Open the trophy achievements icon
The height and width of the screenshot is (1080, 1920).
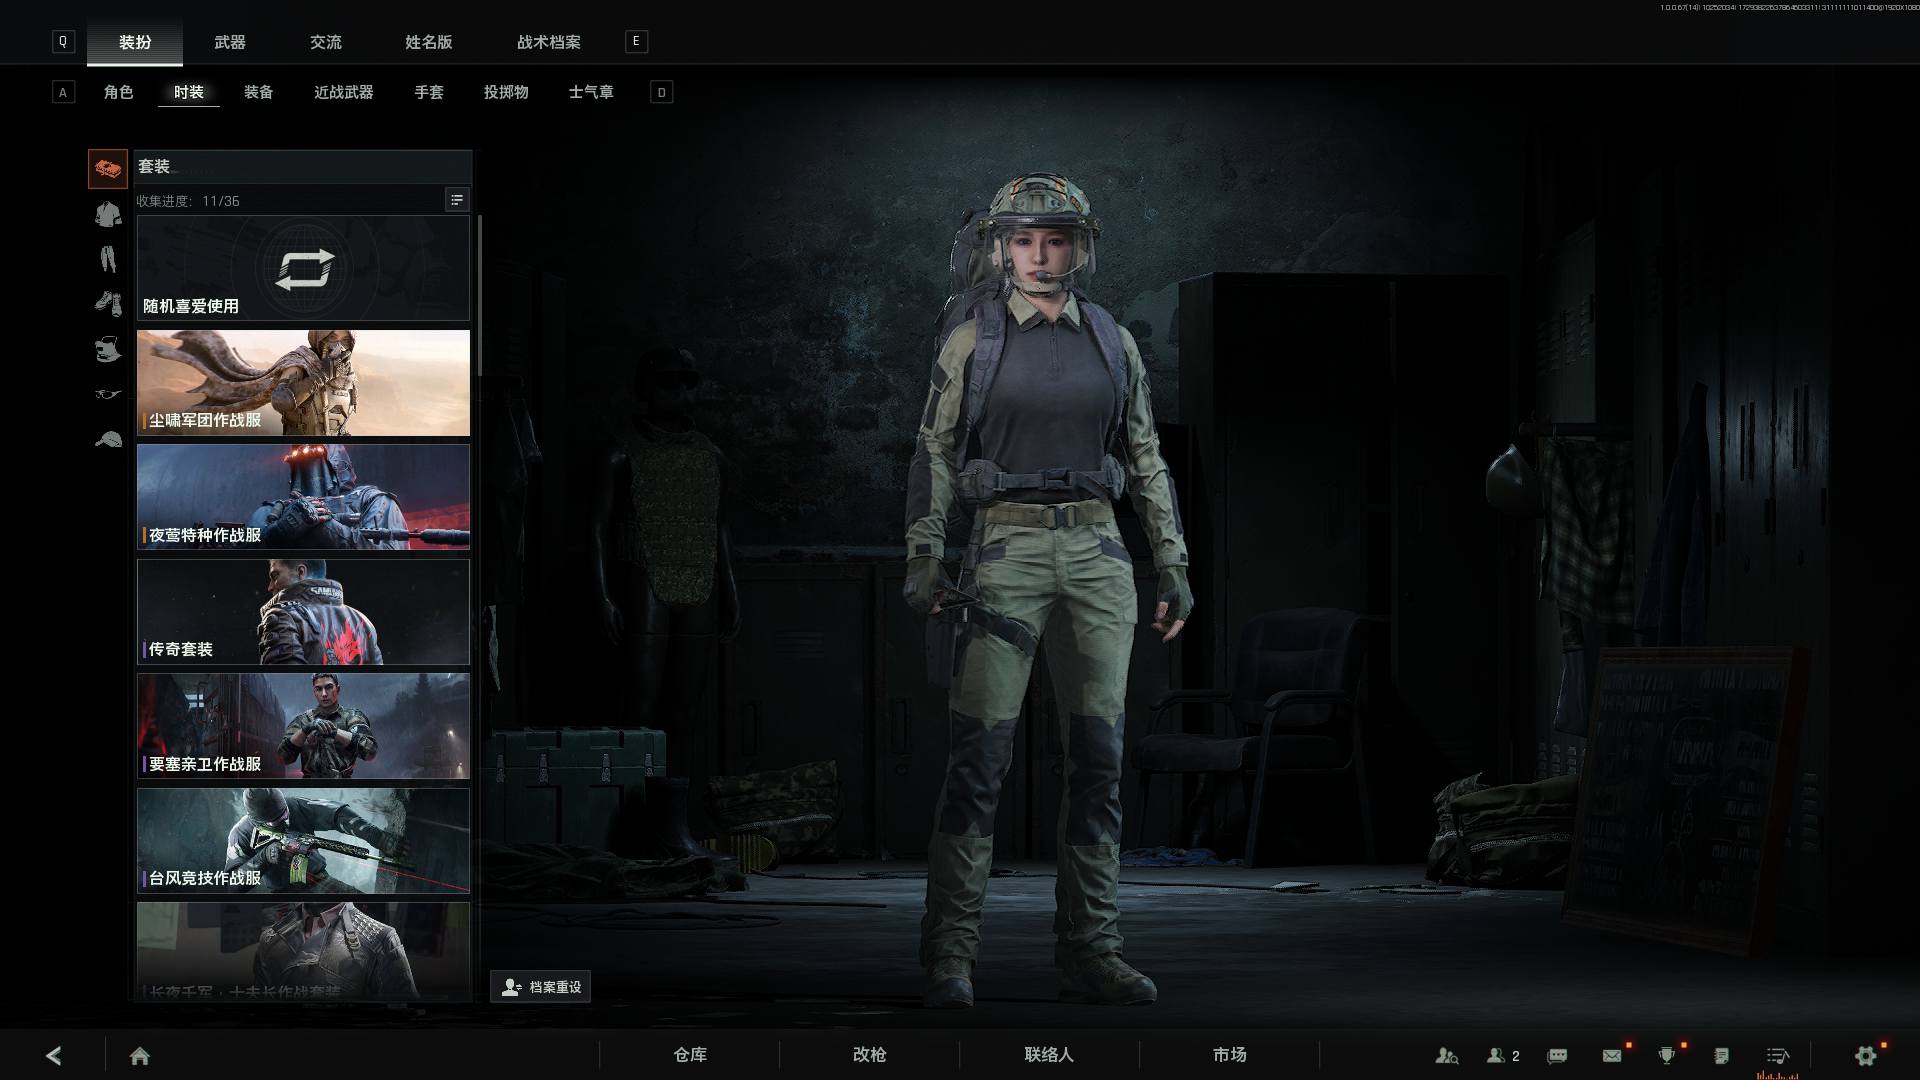[x=1667, y=1055]
